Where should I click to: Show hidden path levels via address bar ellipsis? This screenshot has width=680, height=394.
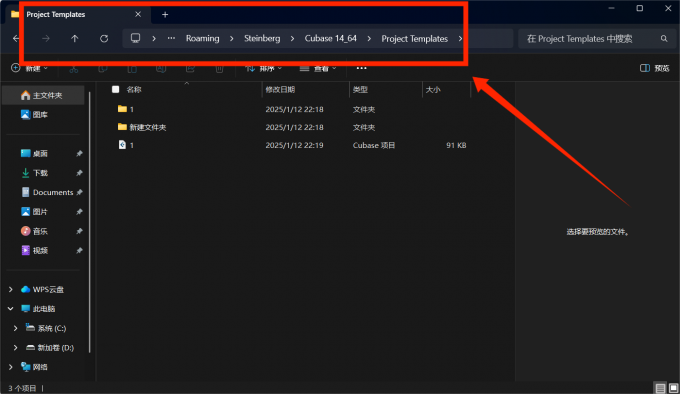pos(171,38)
